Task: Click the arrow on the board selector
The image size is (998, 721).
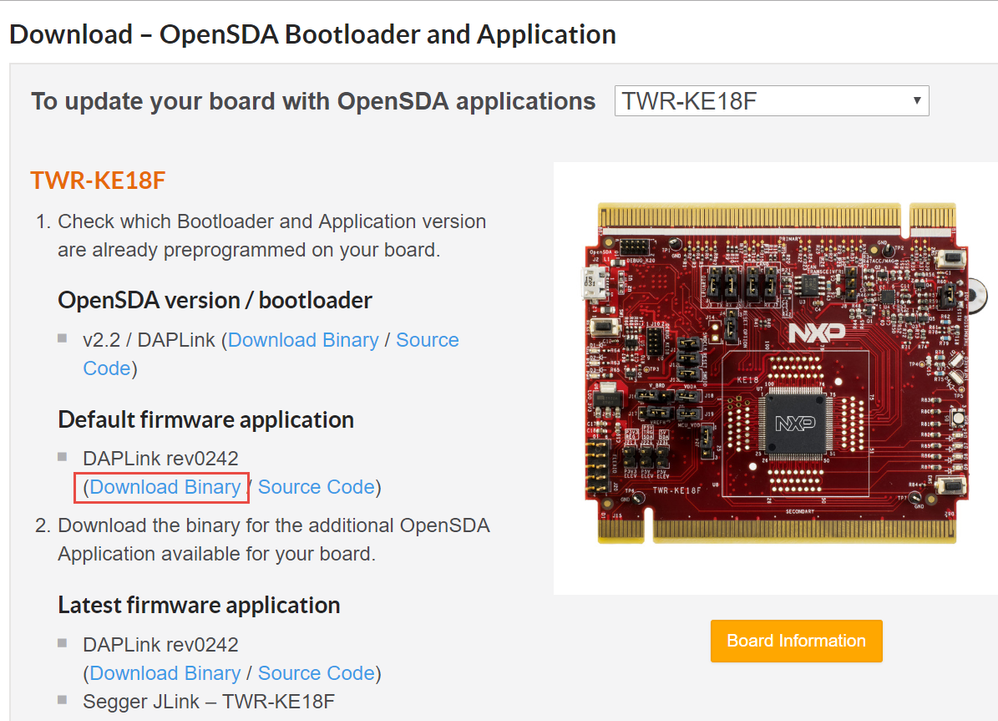Action: point(917,101)
